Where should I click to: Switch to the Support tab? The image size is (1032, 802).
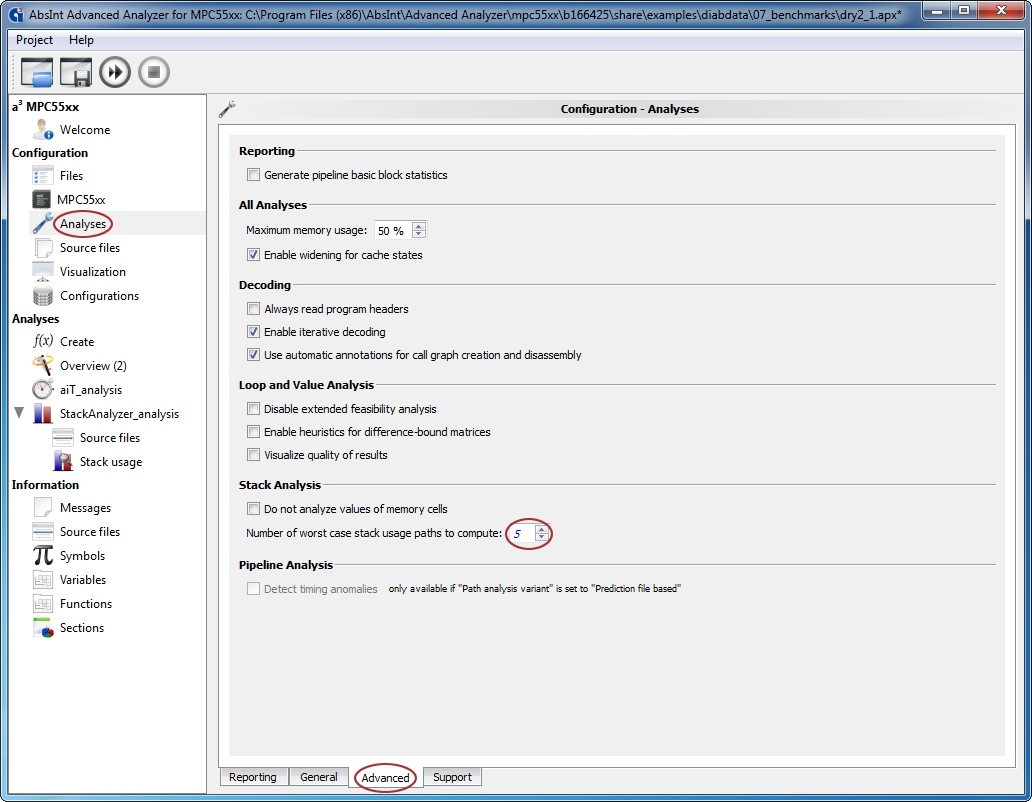452,777
